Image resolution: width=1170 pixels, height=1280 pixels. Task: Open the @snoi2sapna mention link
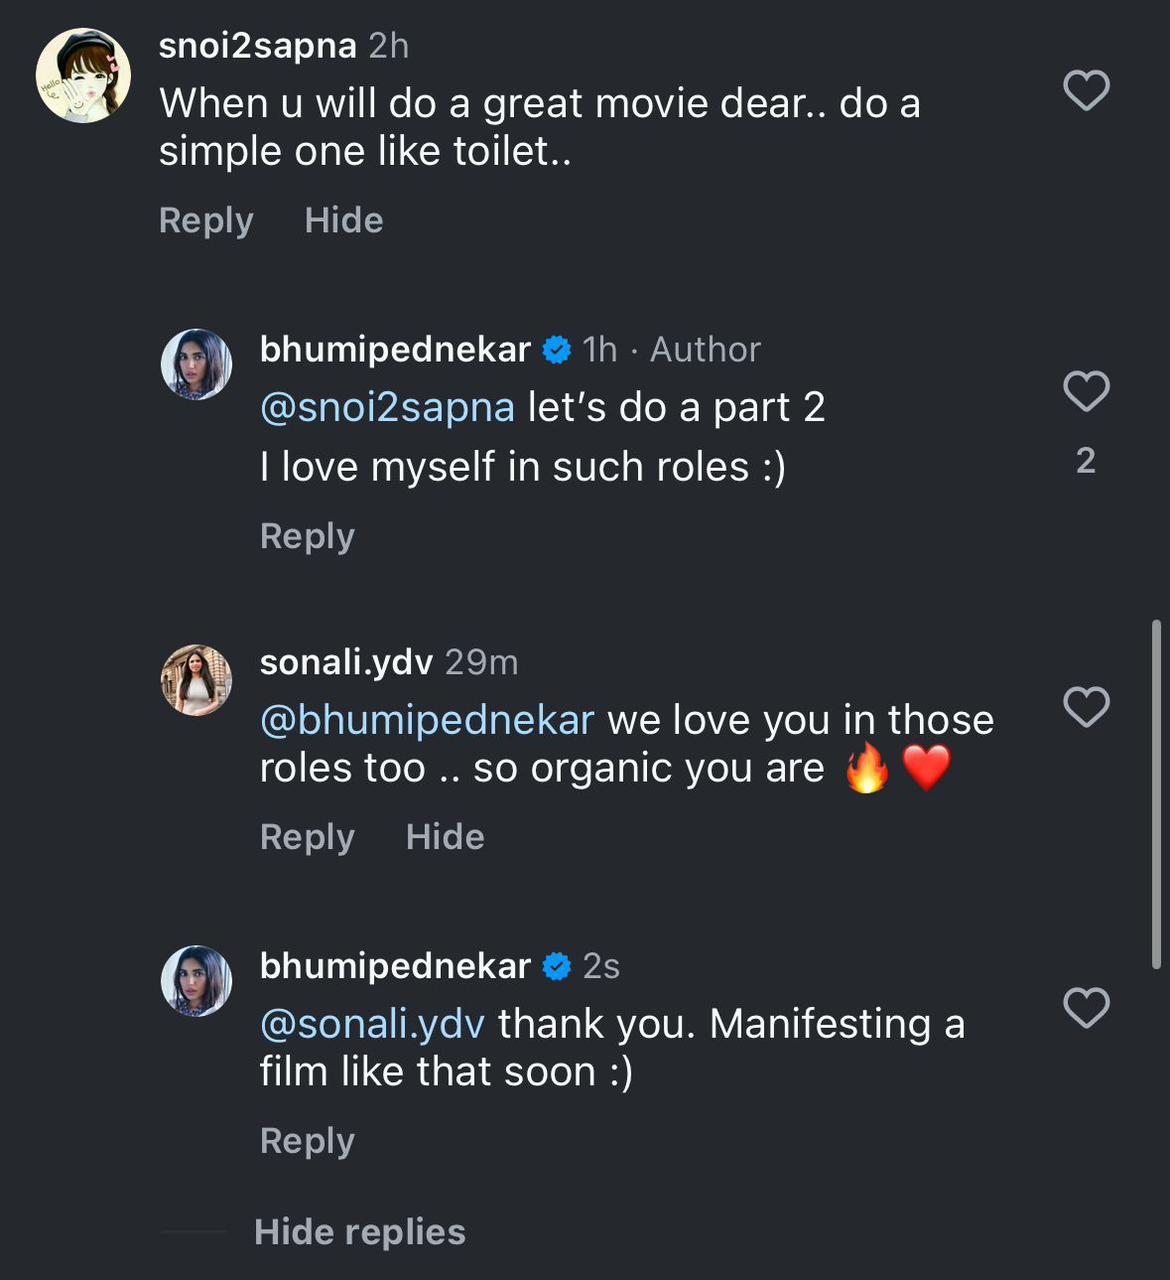click(387, 408)
